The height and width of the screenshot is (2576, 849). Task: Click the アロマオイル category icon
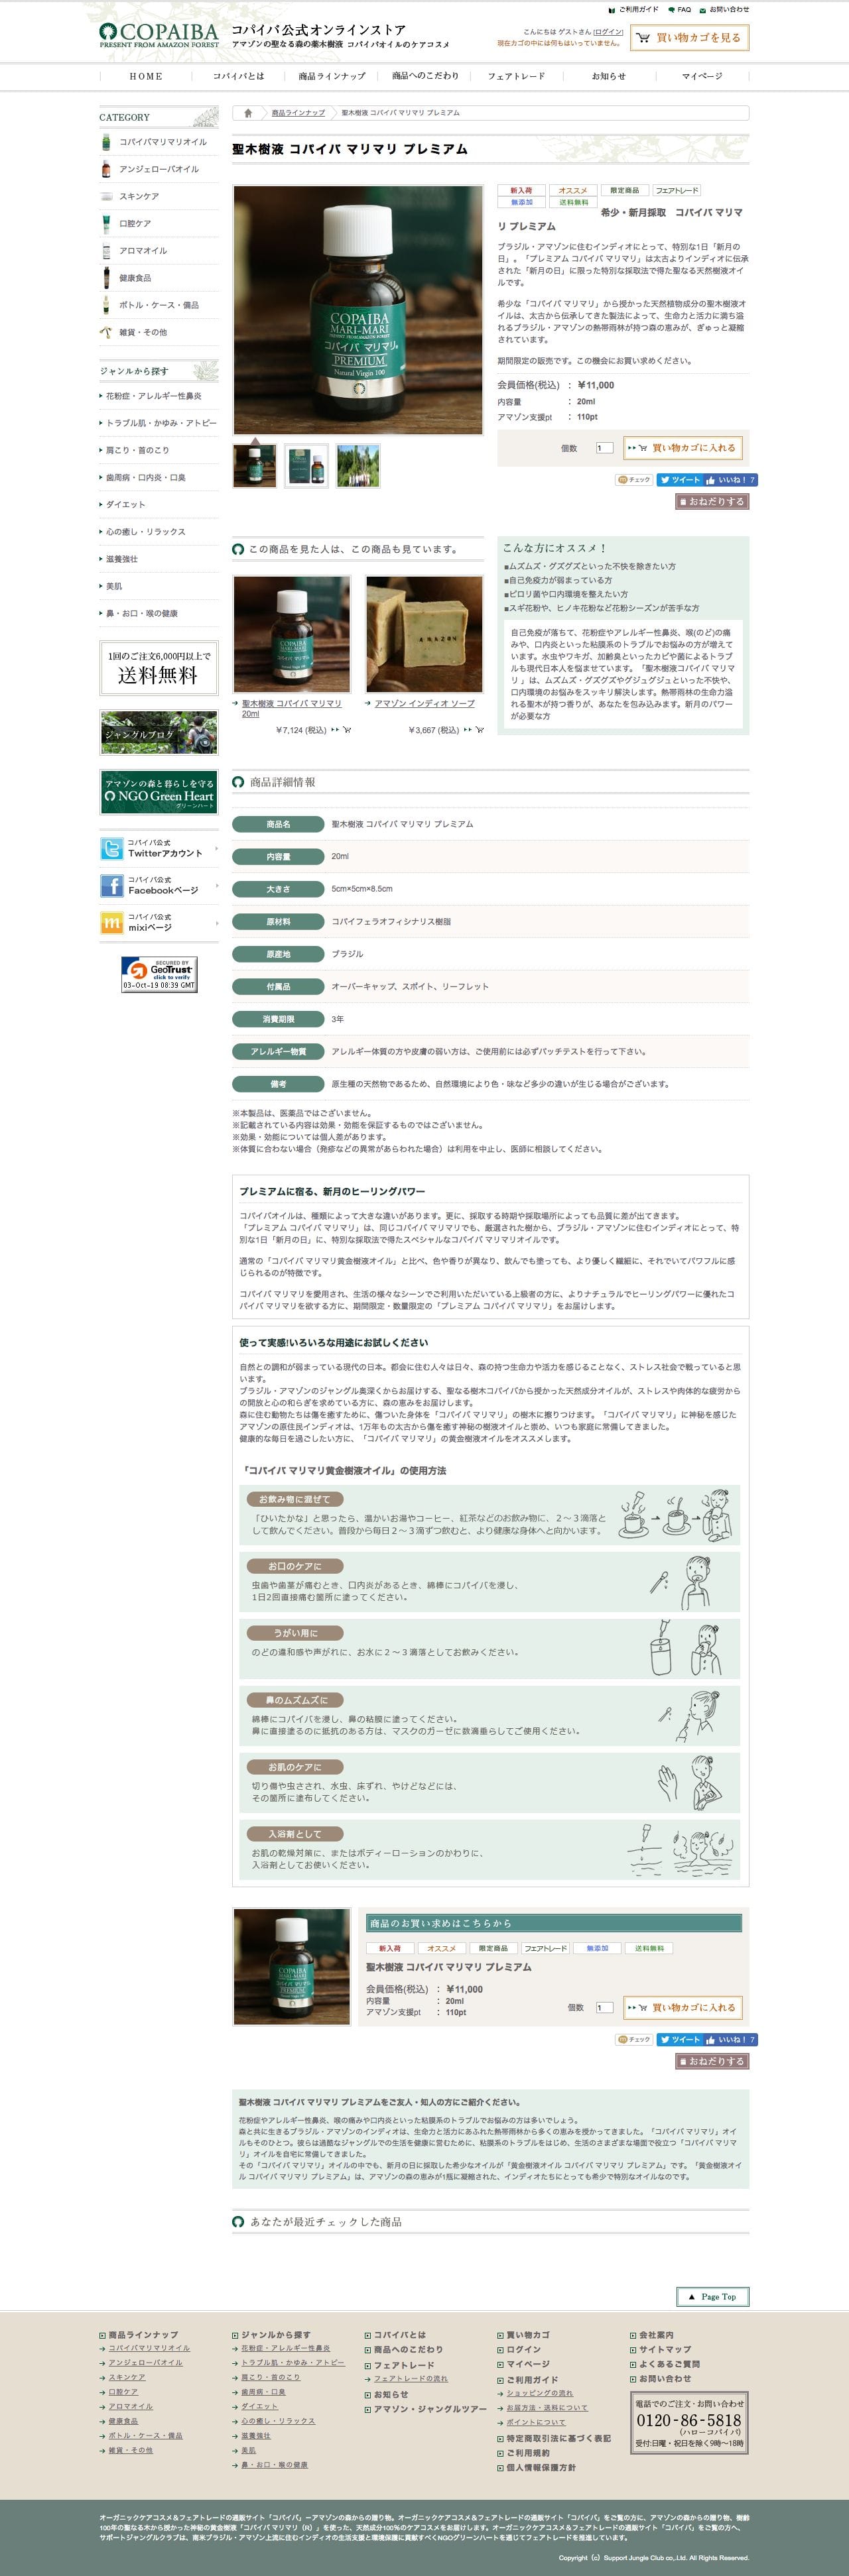click(106, 251)
